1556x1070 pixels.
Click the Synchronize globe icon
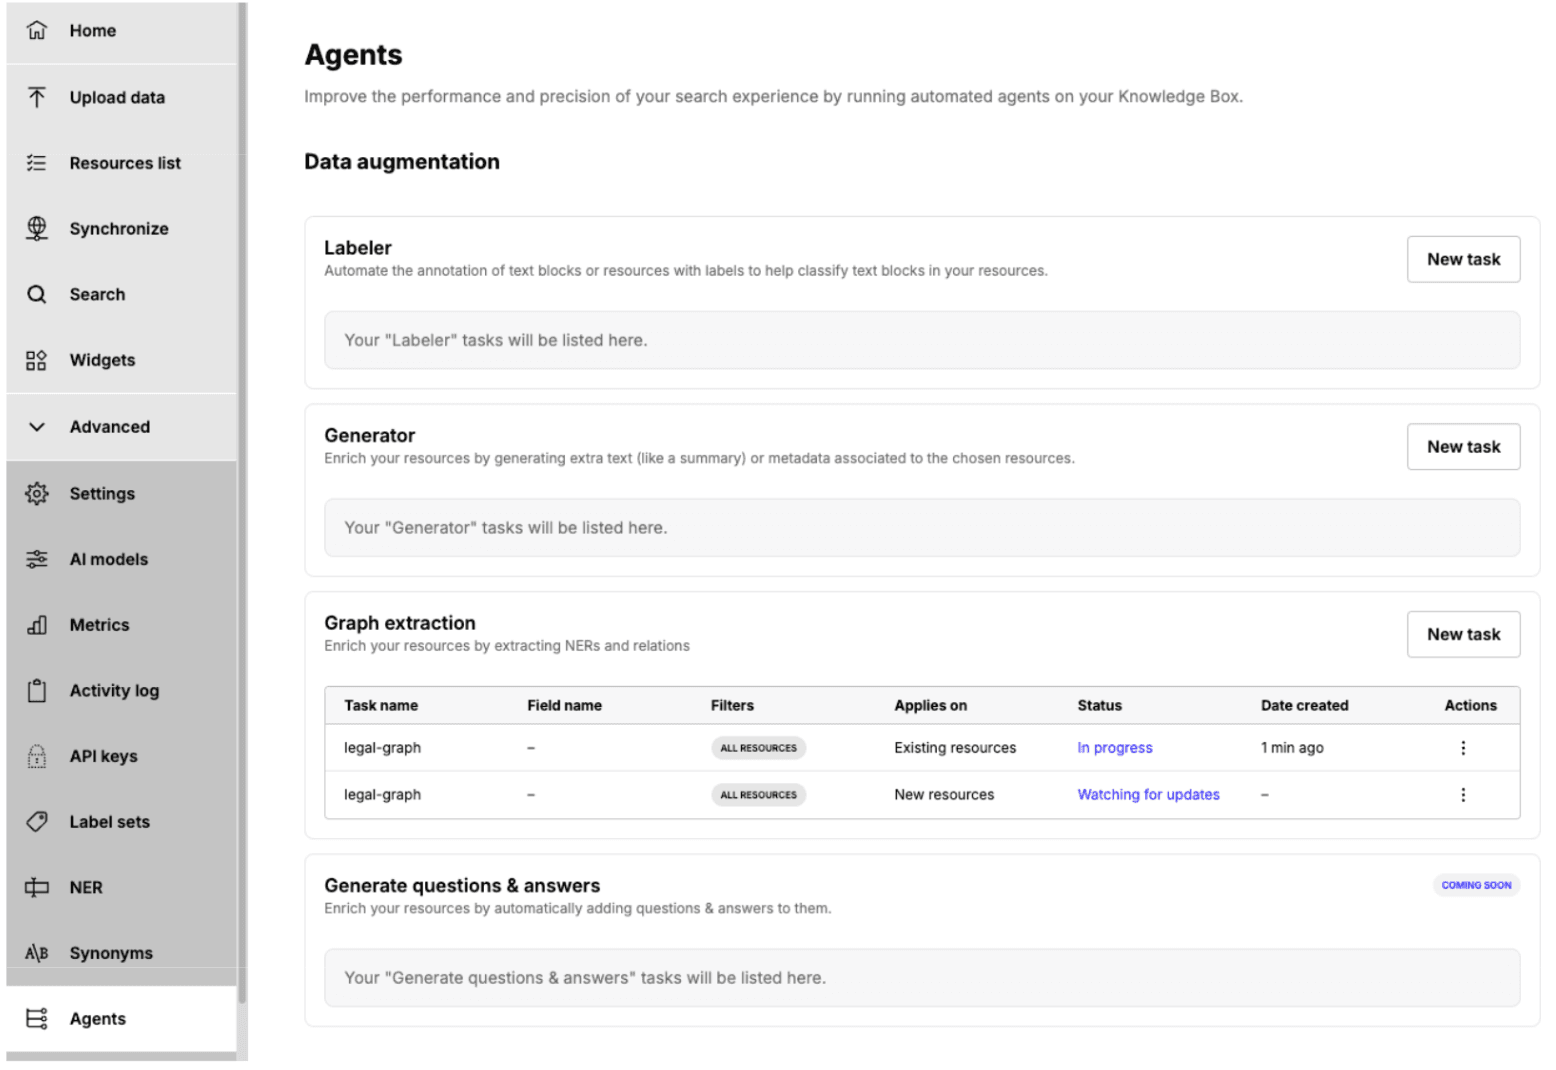tap(37, 229)
